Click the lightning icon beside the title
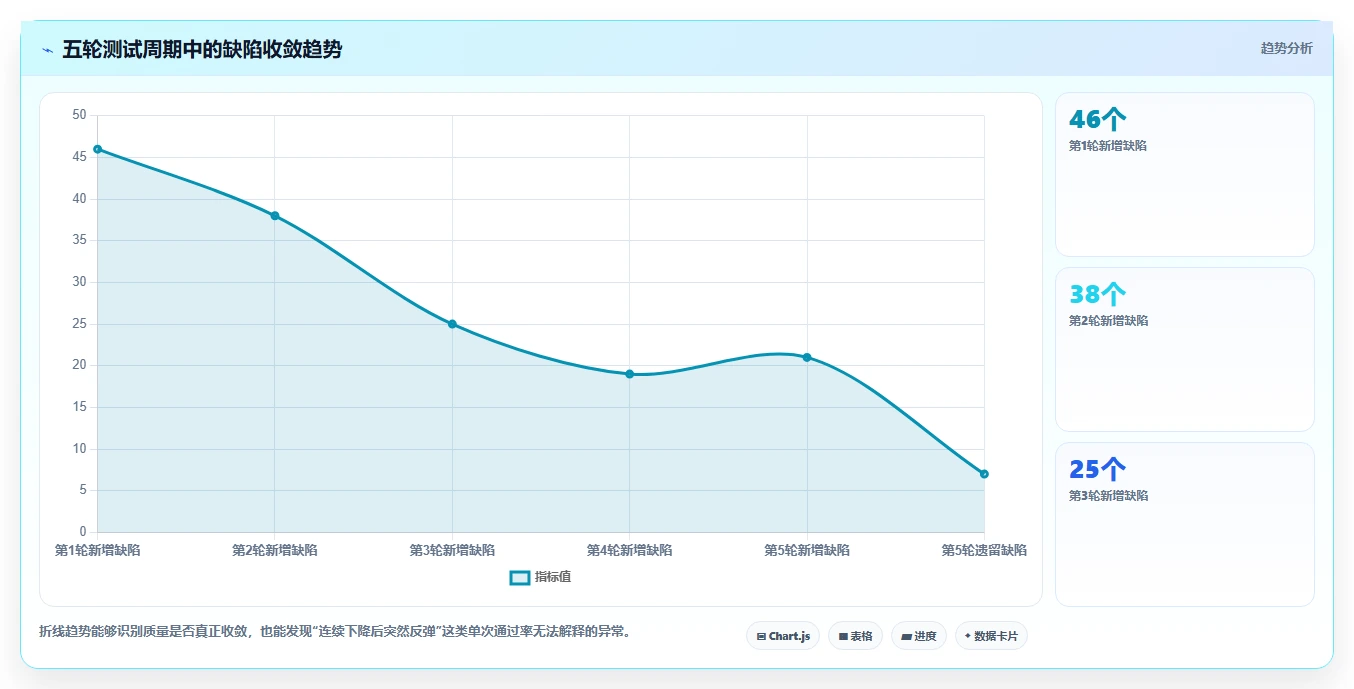 pos(47,50)
